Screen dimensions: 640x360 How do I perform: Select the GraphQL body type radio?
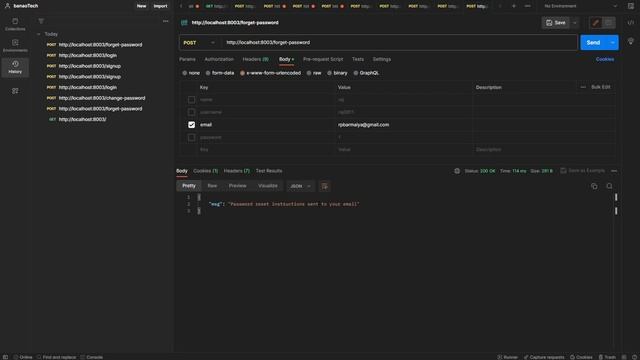pyautogui.click(x=356, y=73)
